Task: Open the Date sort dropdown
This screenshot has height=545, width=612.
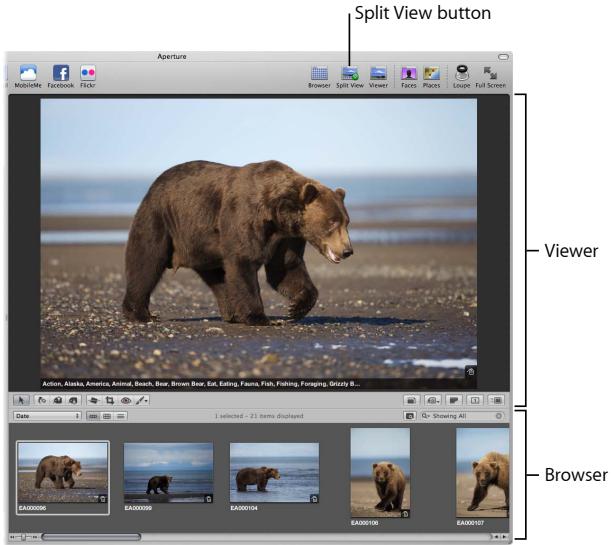Action: [x=47, y=416]
